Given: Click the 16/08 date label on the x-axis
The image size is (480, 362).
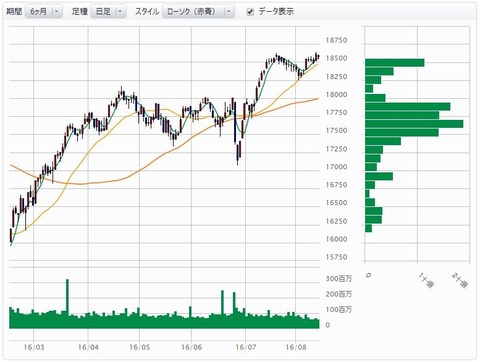Looking at the screenshot, I should (296, 347).
